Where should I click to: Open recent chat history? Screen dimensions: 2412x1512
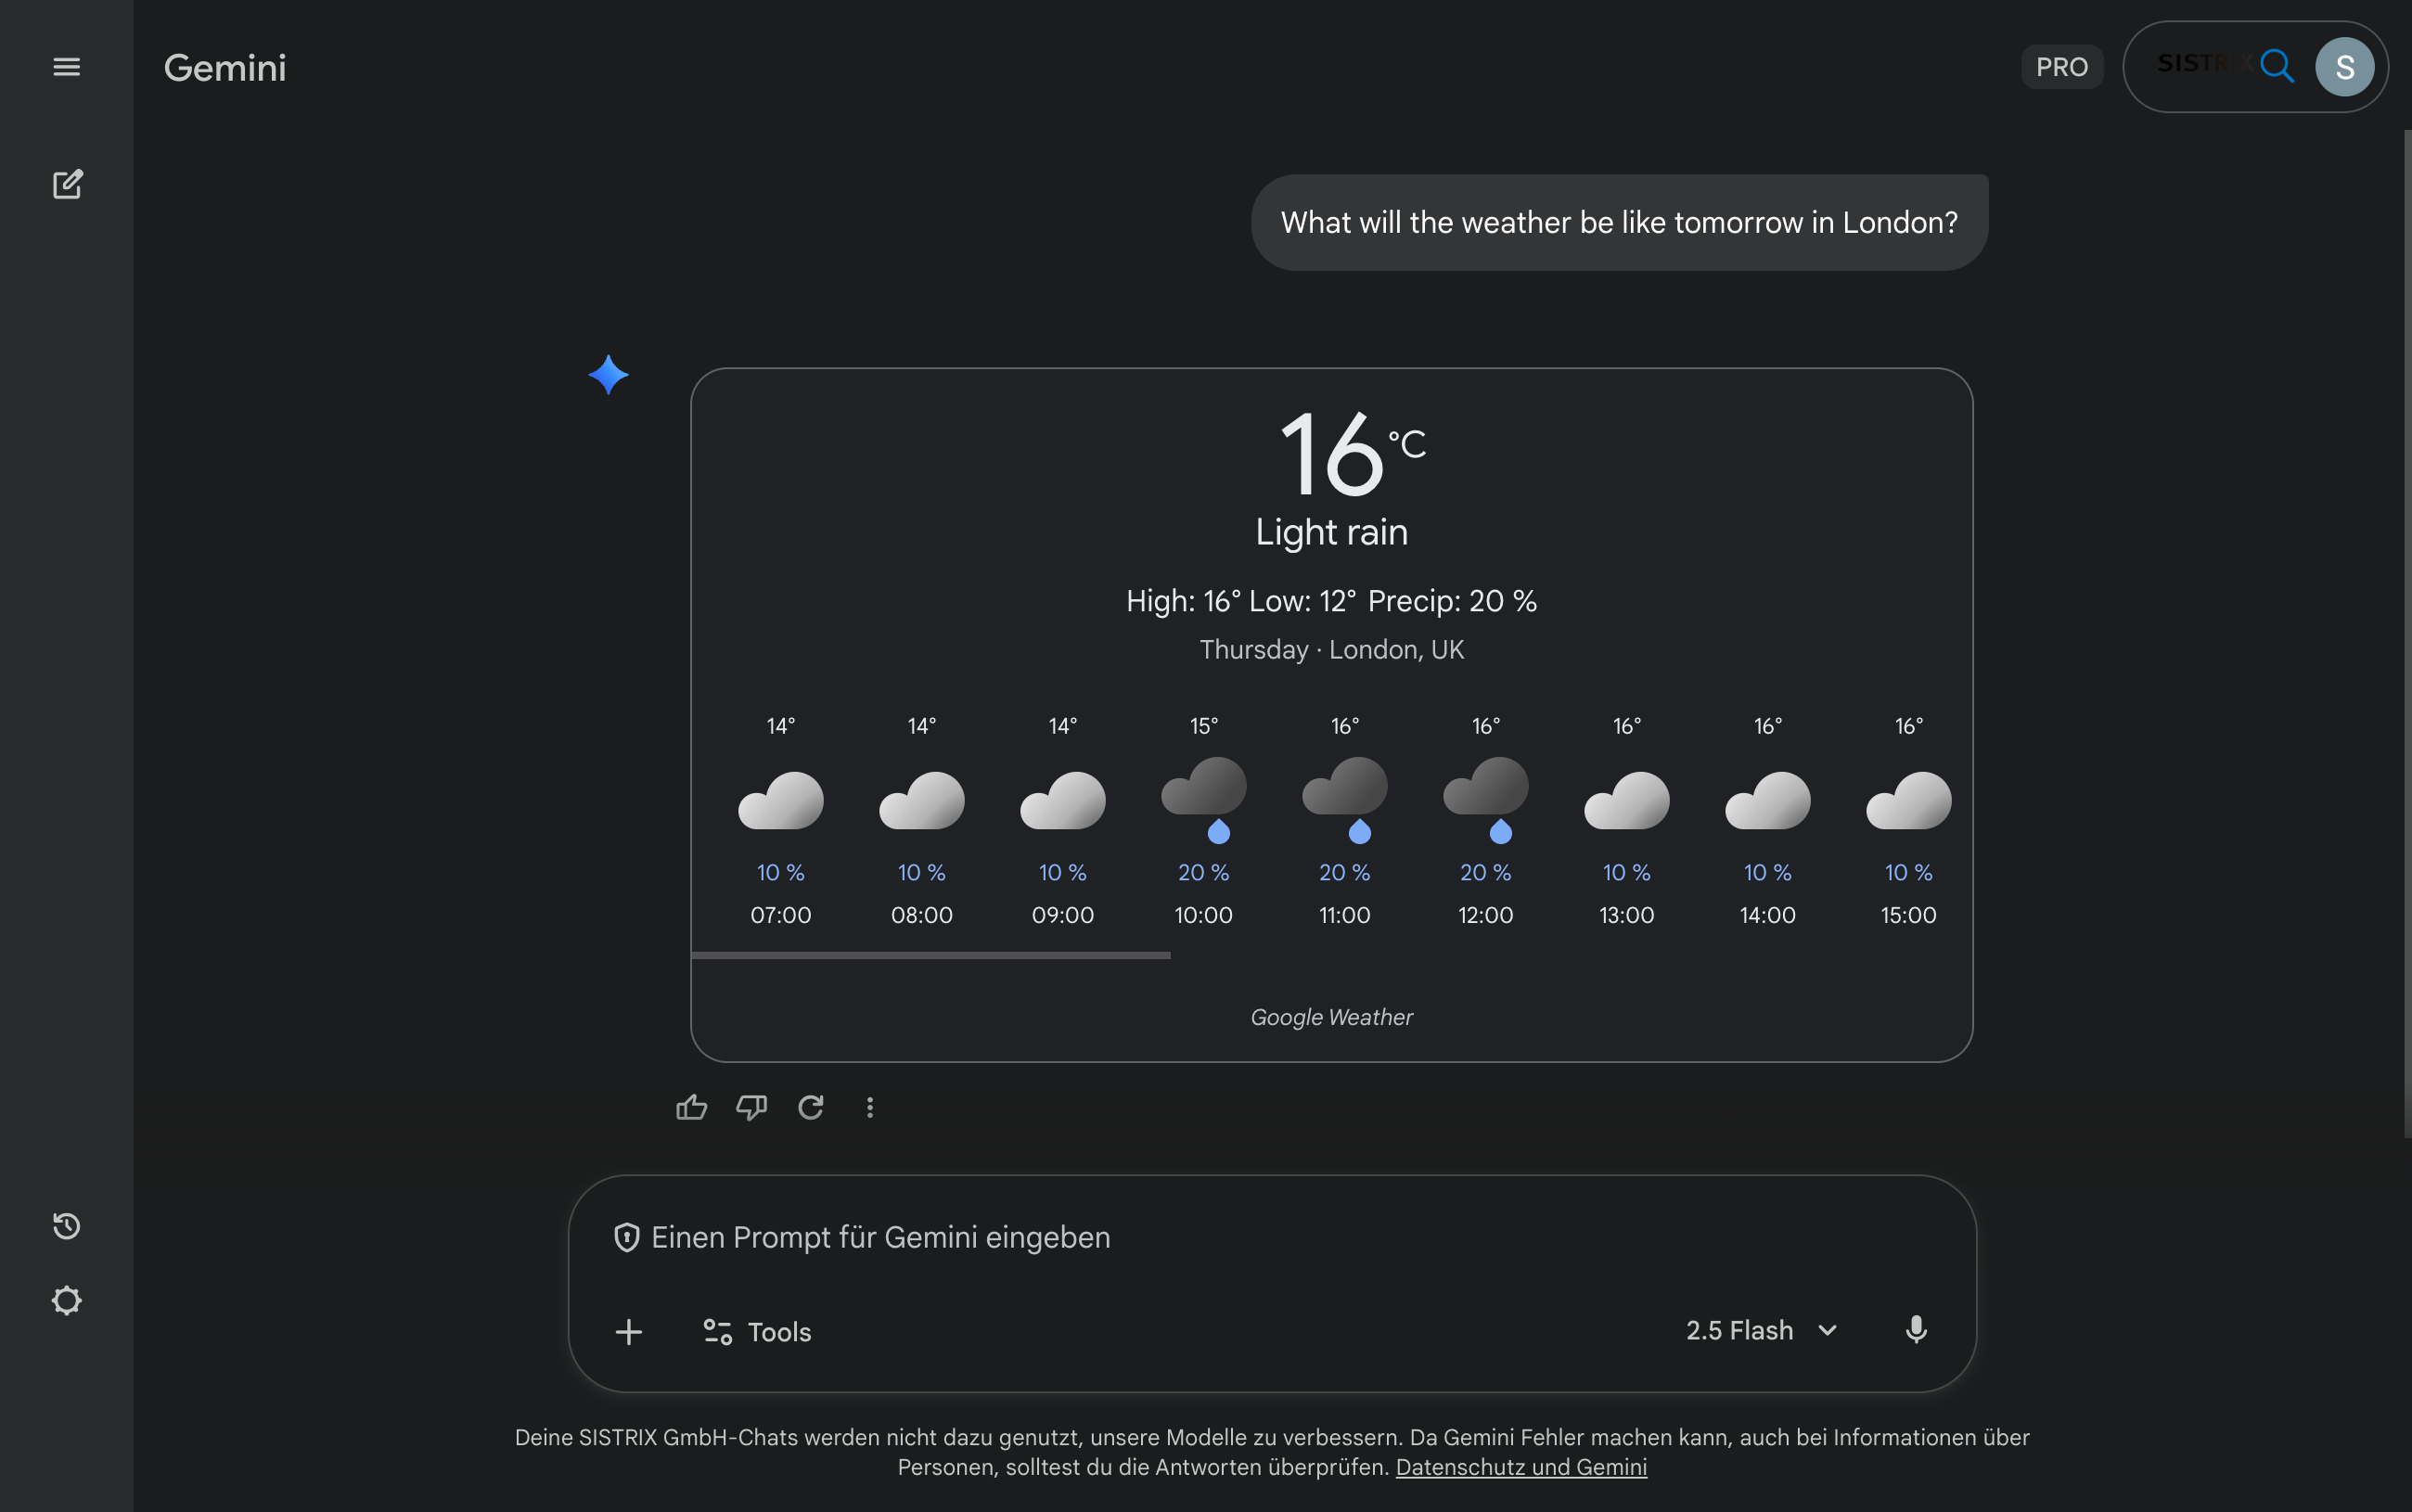(67, 1225)
